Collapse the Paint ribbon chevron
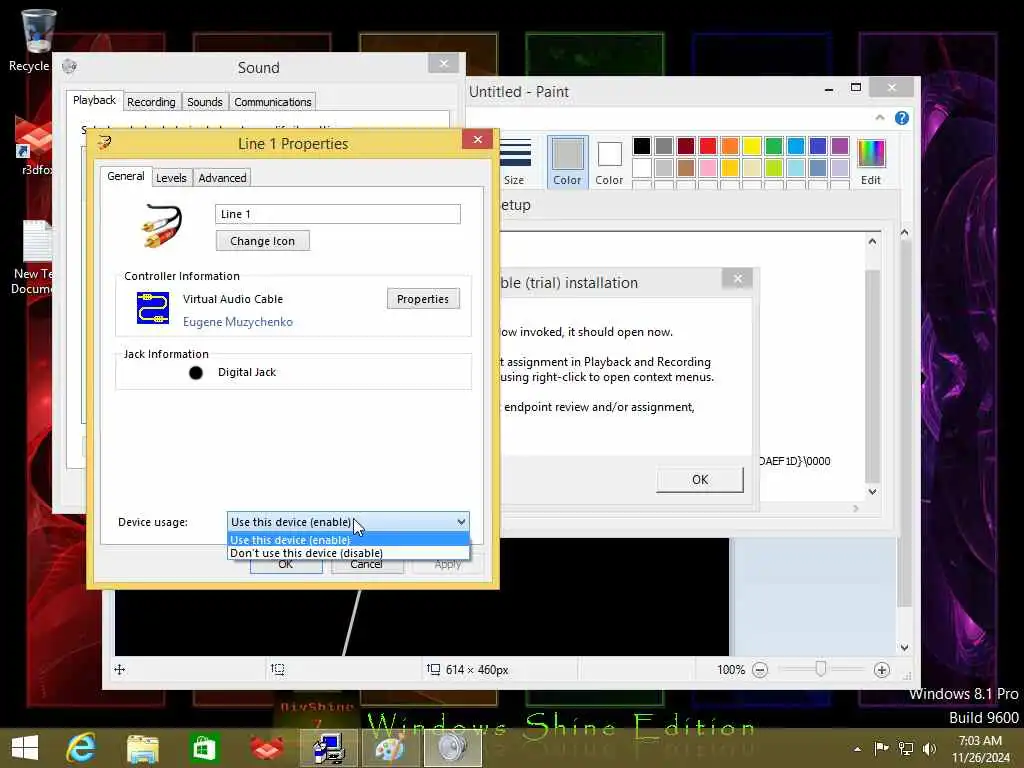Image resolution: width=1024 pixels, height=768 pixels. coord(880,118)
